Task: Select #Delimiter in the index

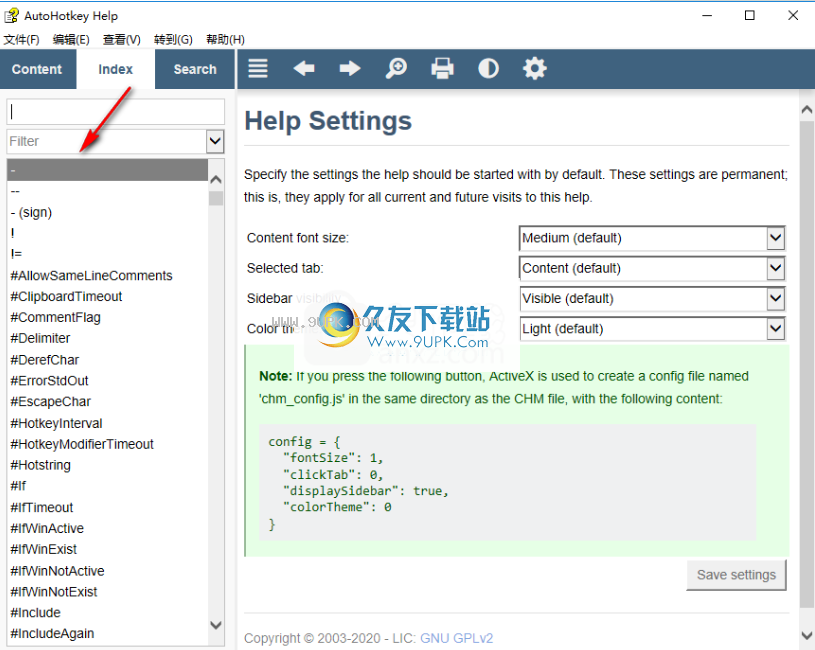Action: coord(108,338)
